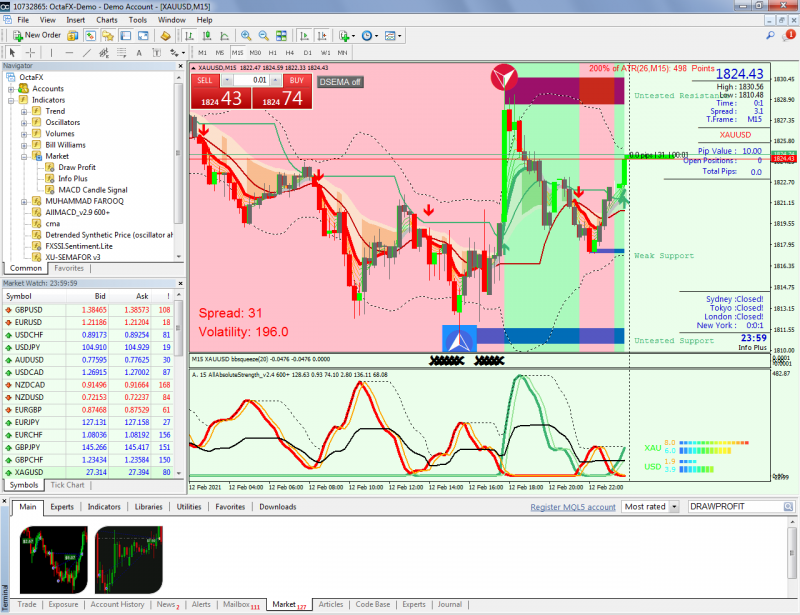The height and width of the screenshot is (615, 800).
Task: Switch chart to W1 timeframe
Action: click(x=326, y=53)
